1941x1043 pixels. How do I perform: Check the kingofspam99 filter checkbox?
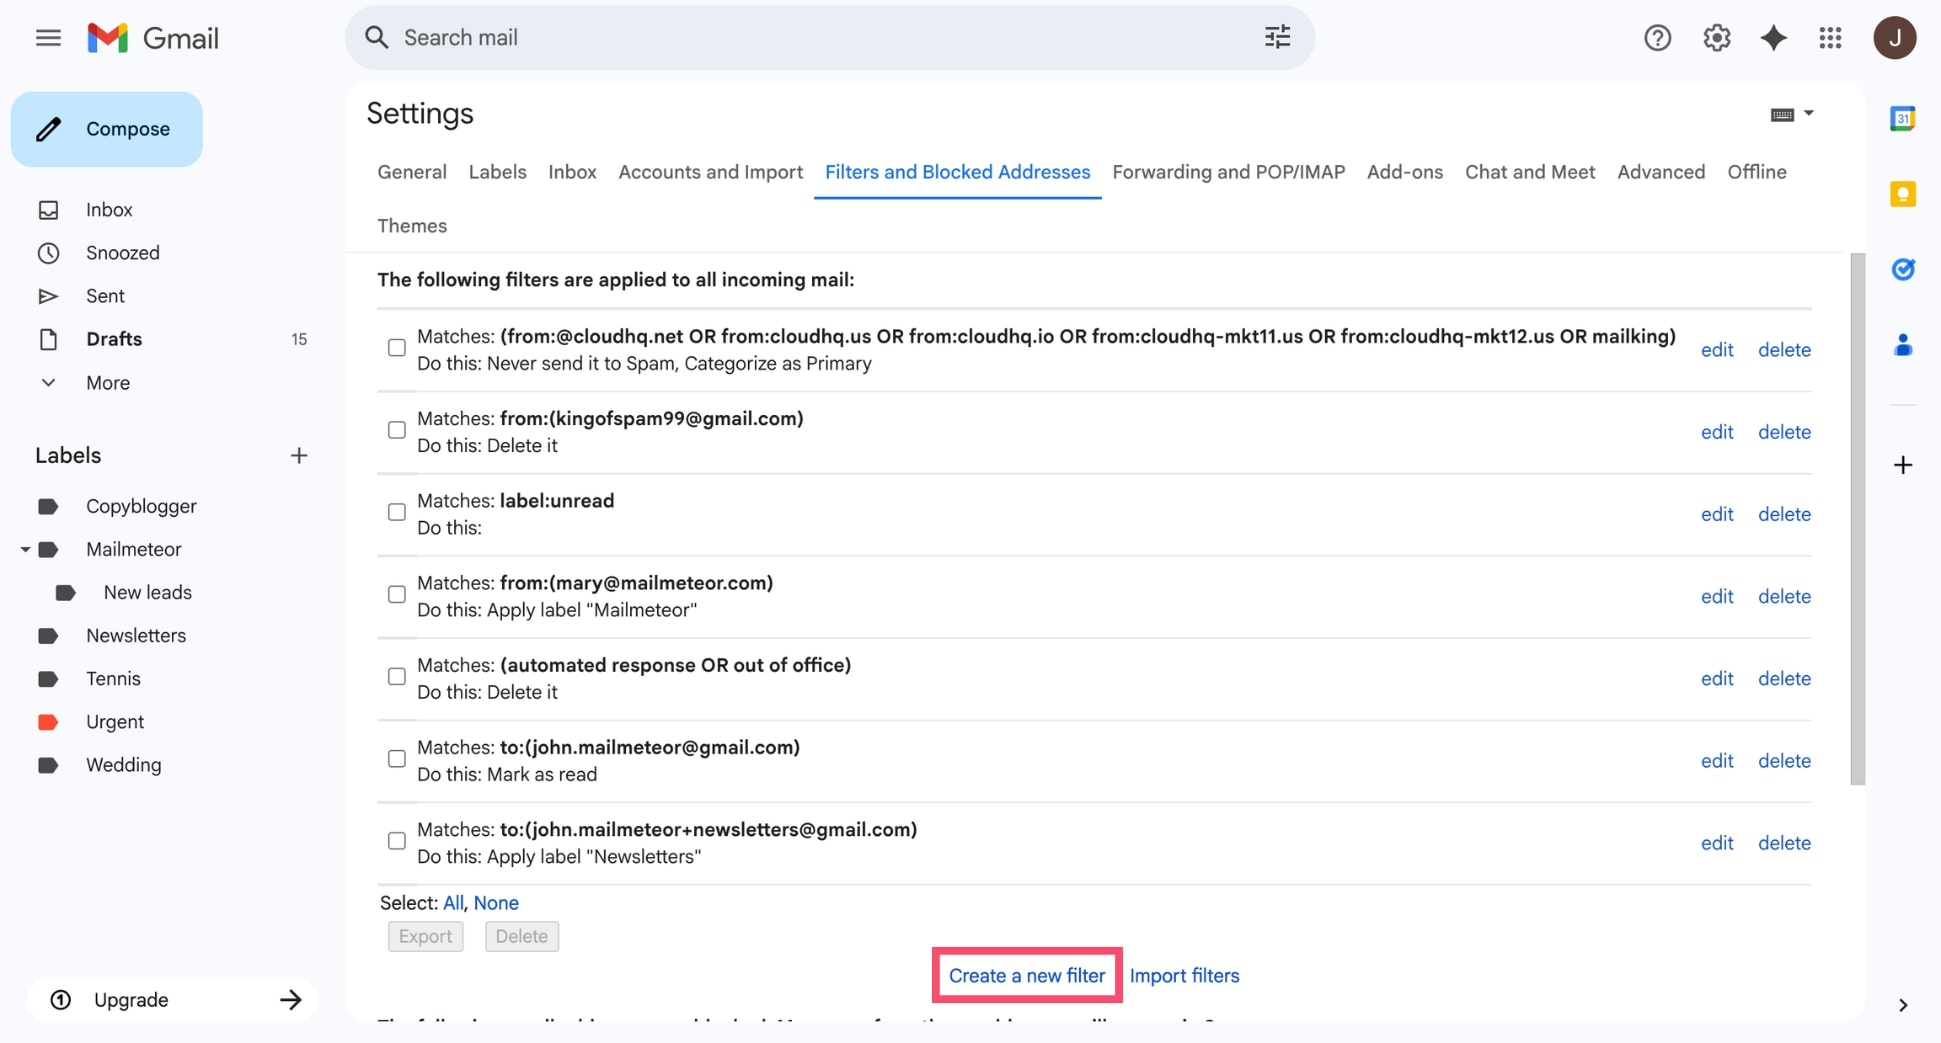tap(396, 430)
